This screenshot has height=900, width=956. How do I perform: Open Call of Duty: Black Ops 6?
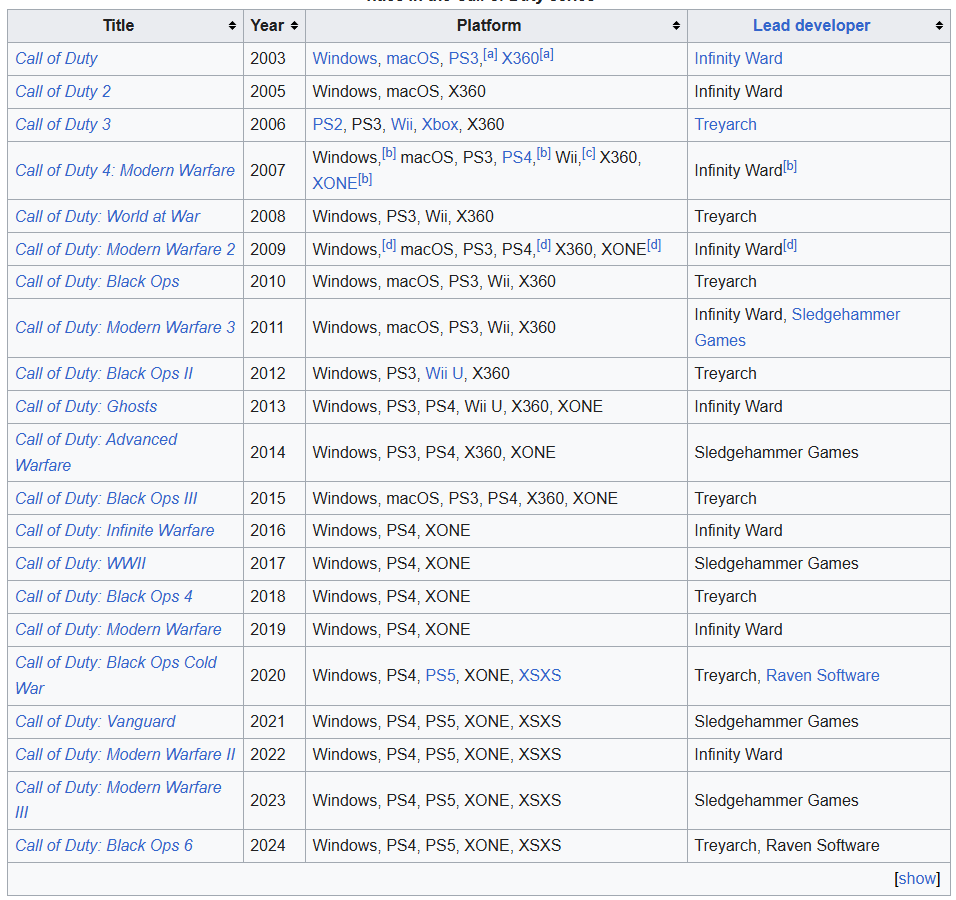[x=104, y=846]
